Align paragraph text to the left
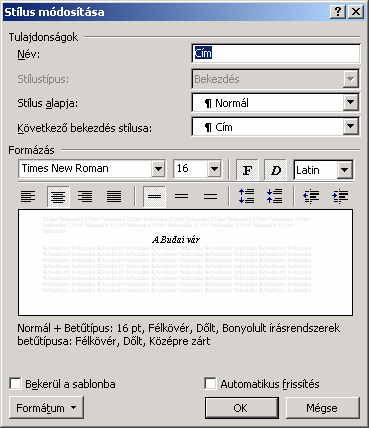The image size is (369, 428). pos(28,196)
